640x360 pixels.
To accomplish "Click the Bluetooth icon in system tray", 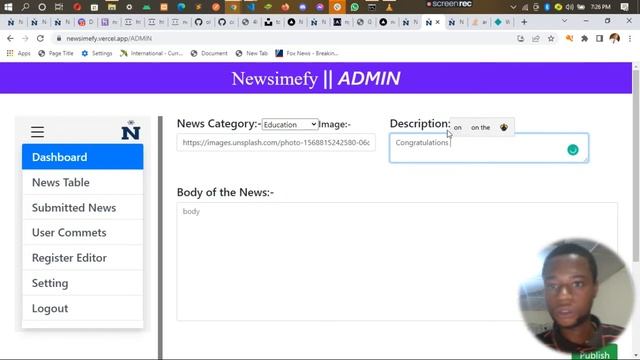I will pos(547,7).
